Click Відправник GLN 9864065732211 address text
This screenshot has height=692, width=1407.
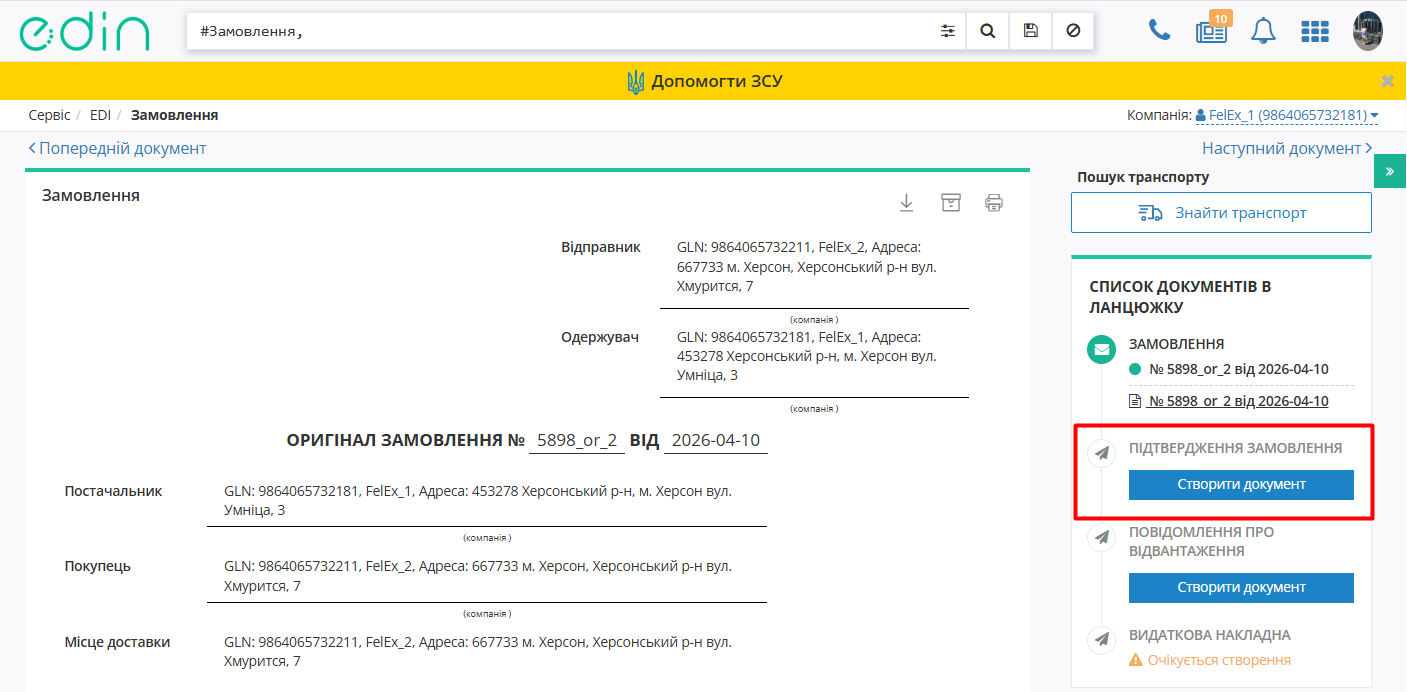click(807, 266)
